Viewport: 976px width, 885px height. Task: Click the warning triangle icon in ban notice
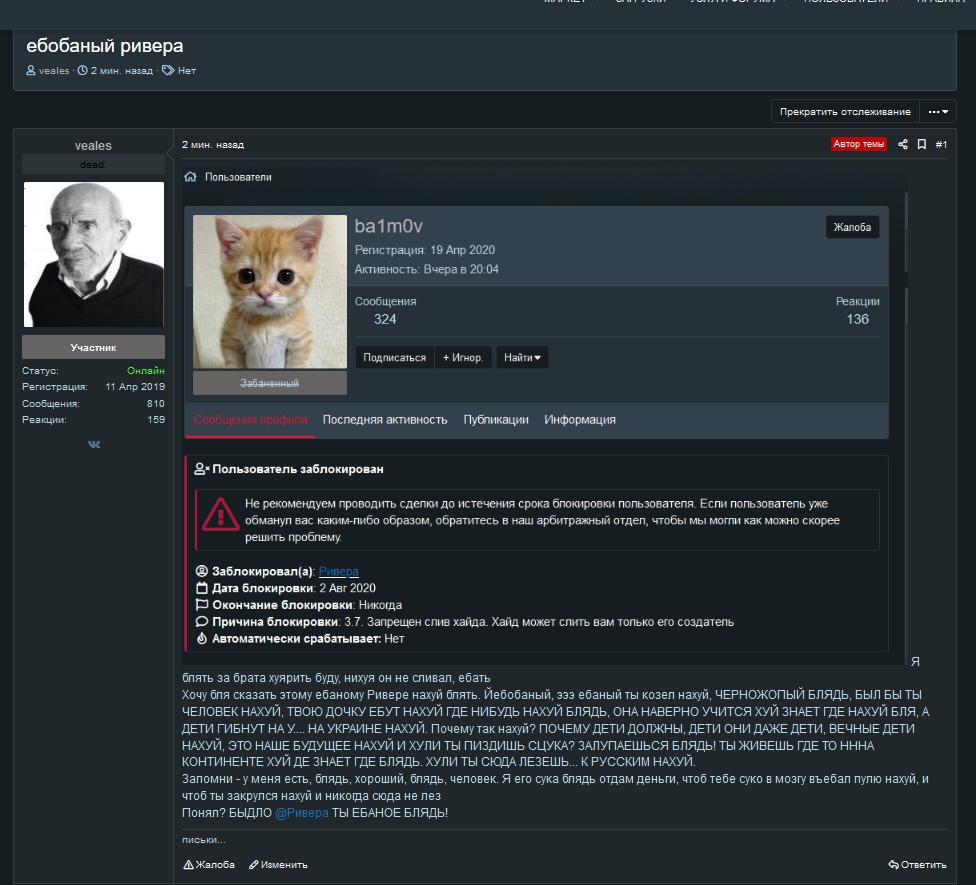pyautogui.click(x=220, y=514)
